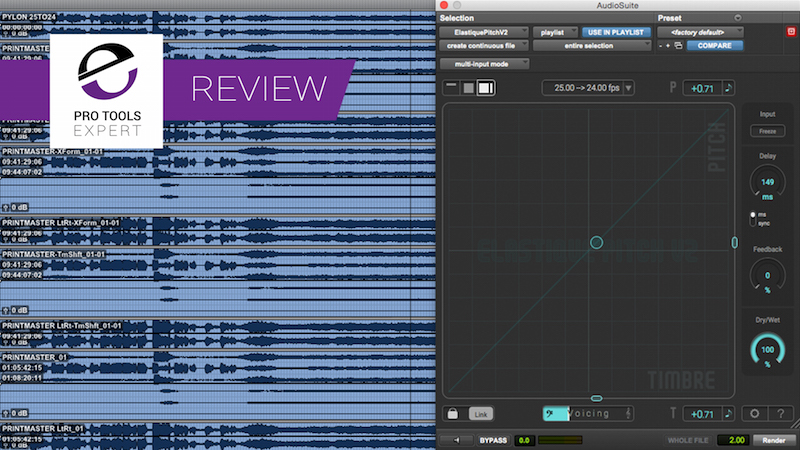Click the previous preset minus icon
This screenshot has height=450, width=800.
pos(661,46)
